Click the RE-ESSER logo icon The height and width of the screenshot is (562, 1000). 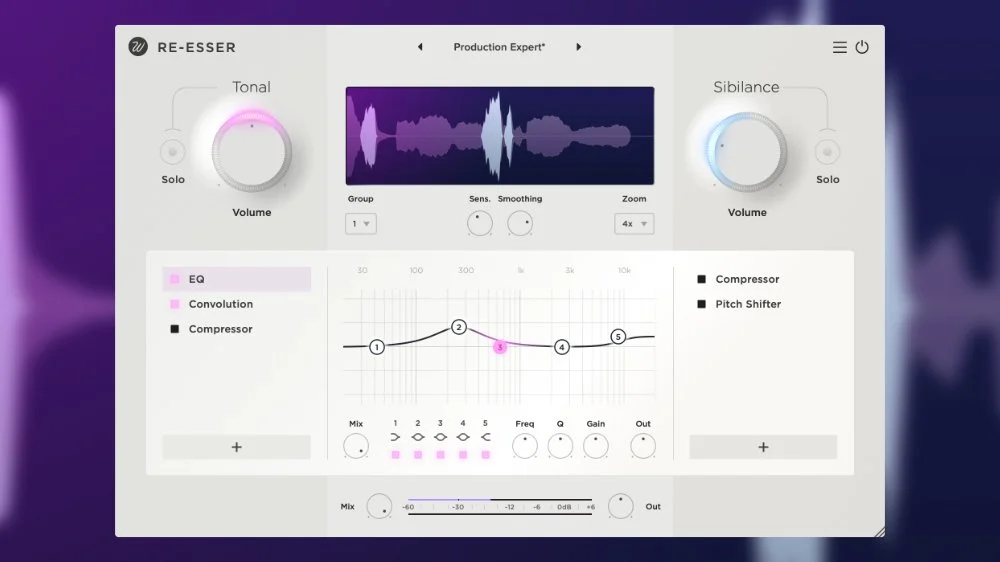(x=138, y=47)
